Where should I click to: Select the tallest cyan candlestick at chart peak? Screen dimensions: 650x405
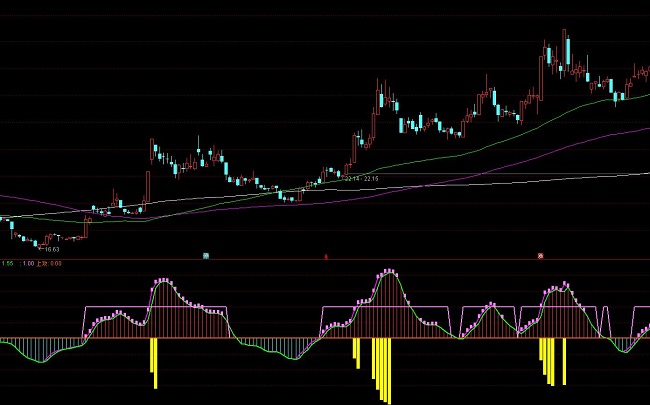pyautogui.click(x=566, y=51)
